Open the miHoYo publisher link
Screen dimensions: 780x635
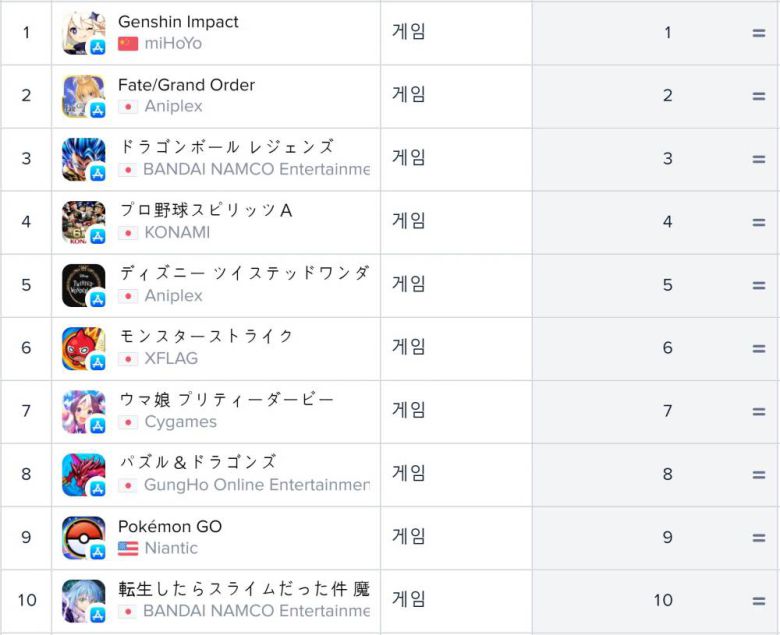(x=172, y=44)
